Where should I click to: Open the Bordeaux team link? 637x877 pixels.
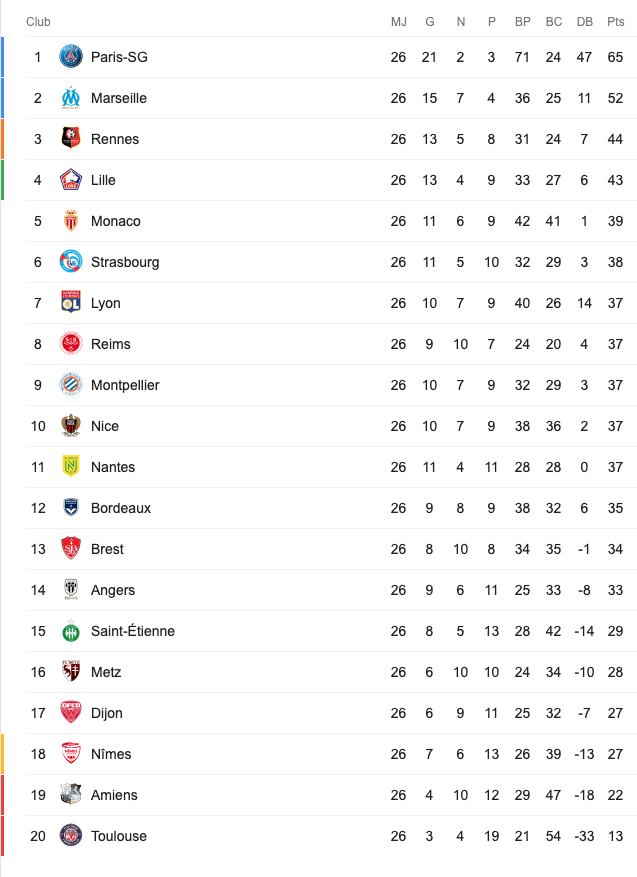pyautogui.click(x=121, y=508)
